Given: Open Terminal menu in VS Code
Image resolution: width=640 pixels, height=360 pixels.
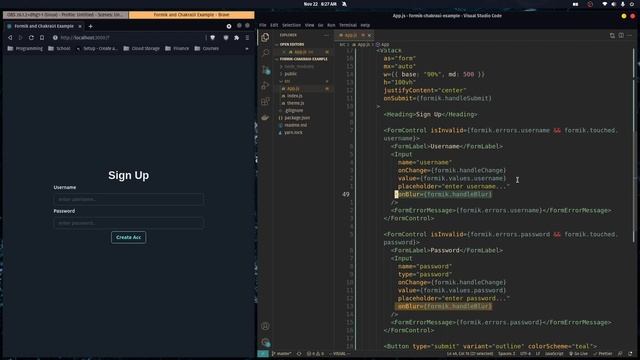Looking at the screenshot, I should pyautogui.click(x=348, y=25).
